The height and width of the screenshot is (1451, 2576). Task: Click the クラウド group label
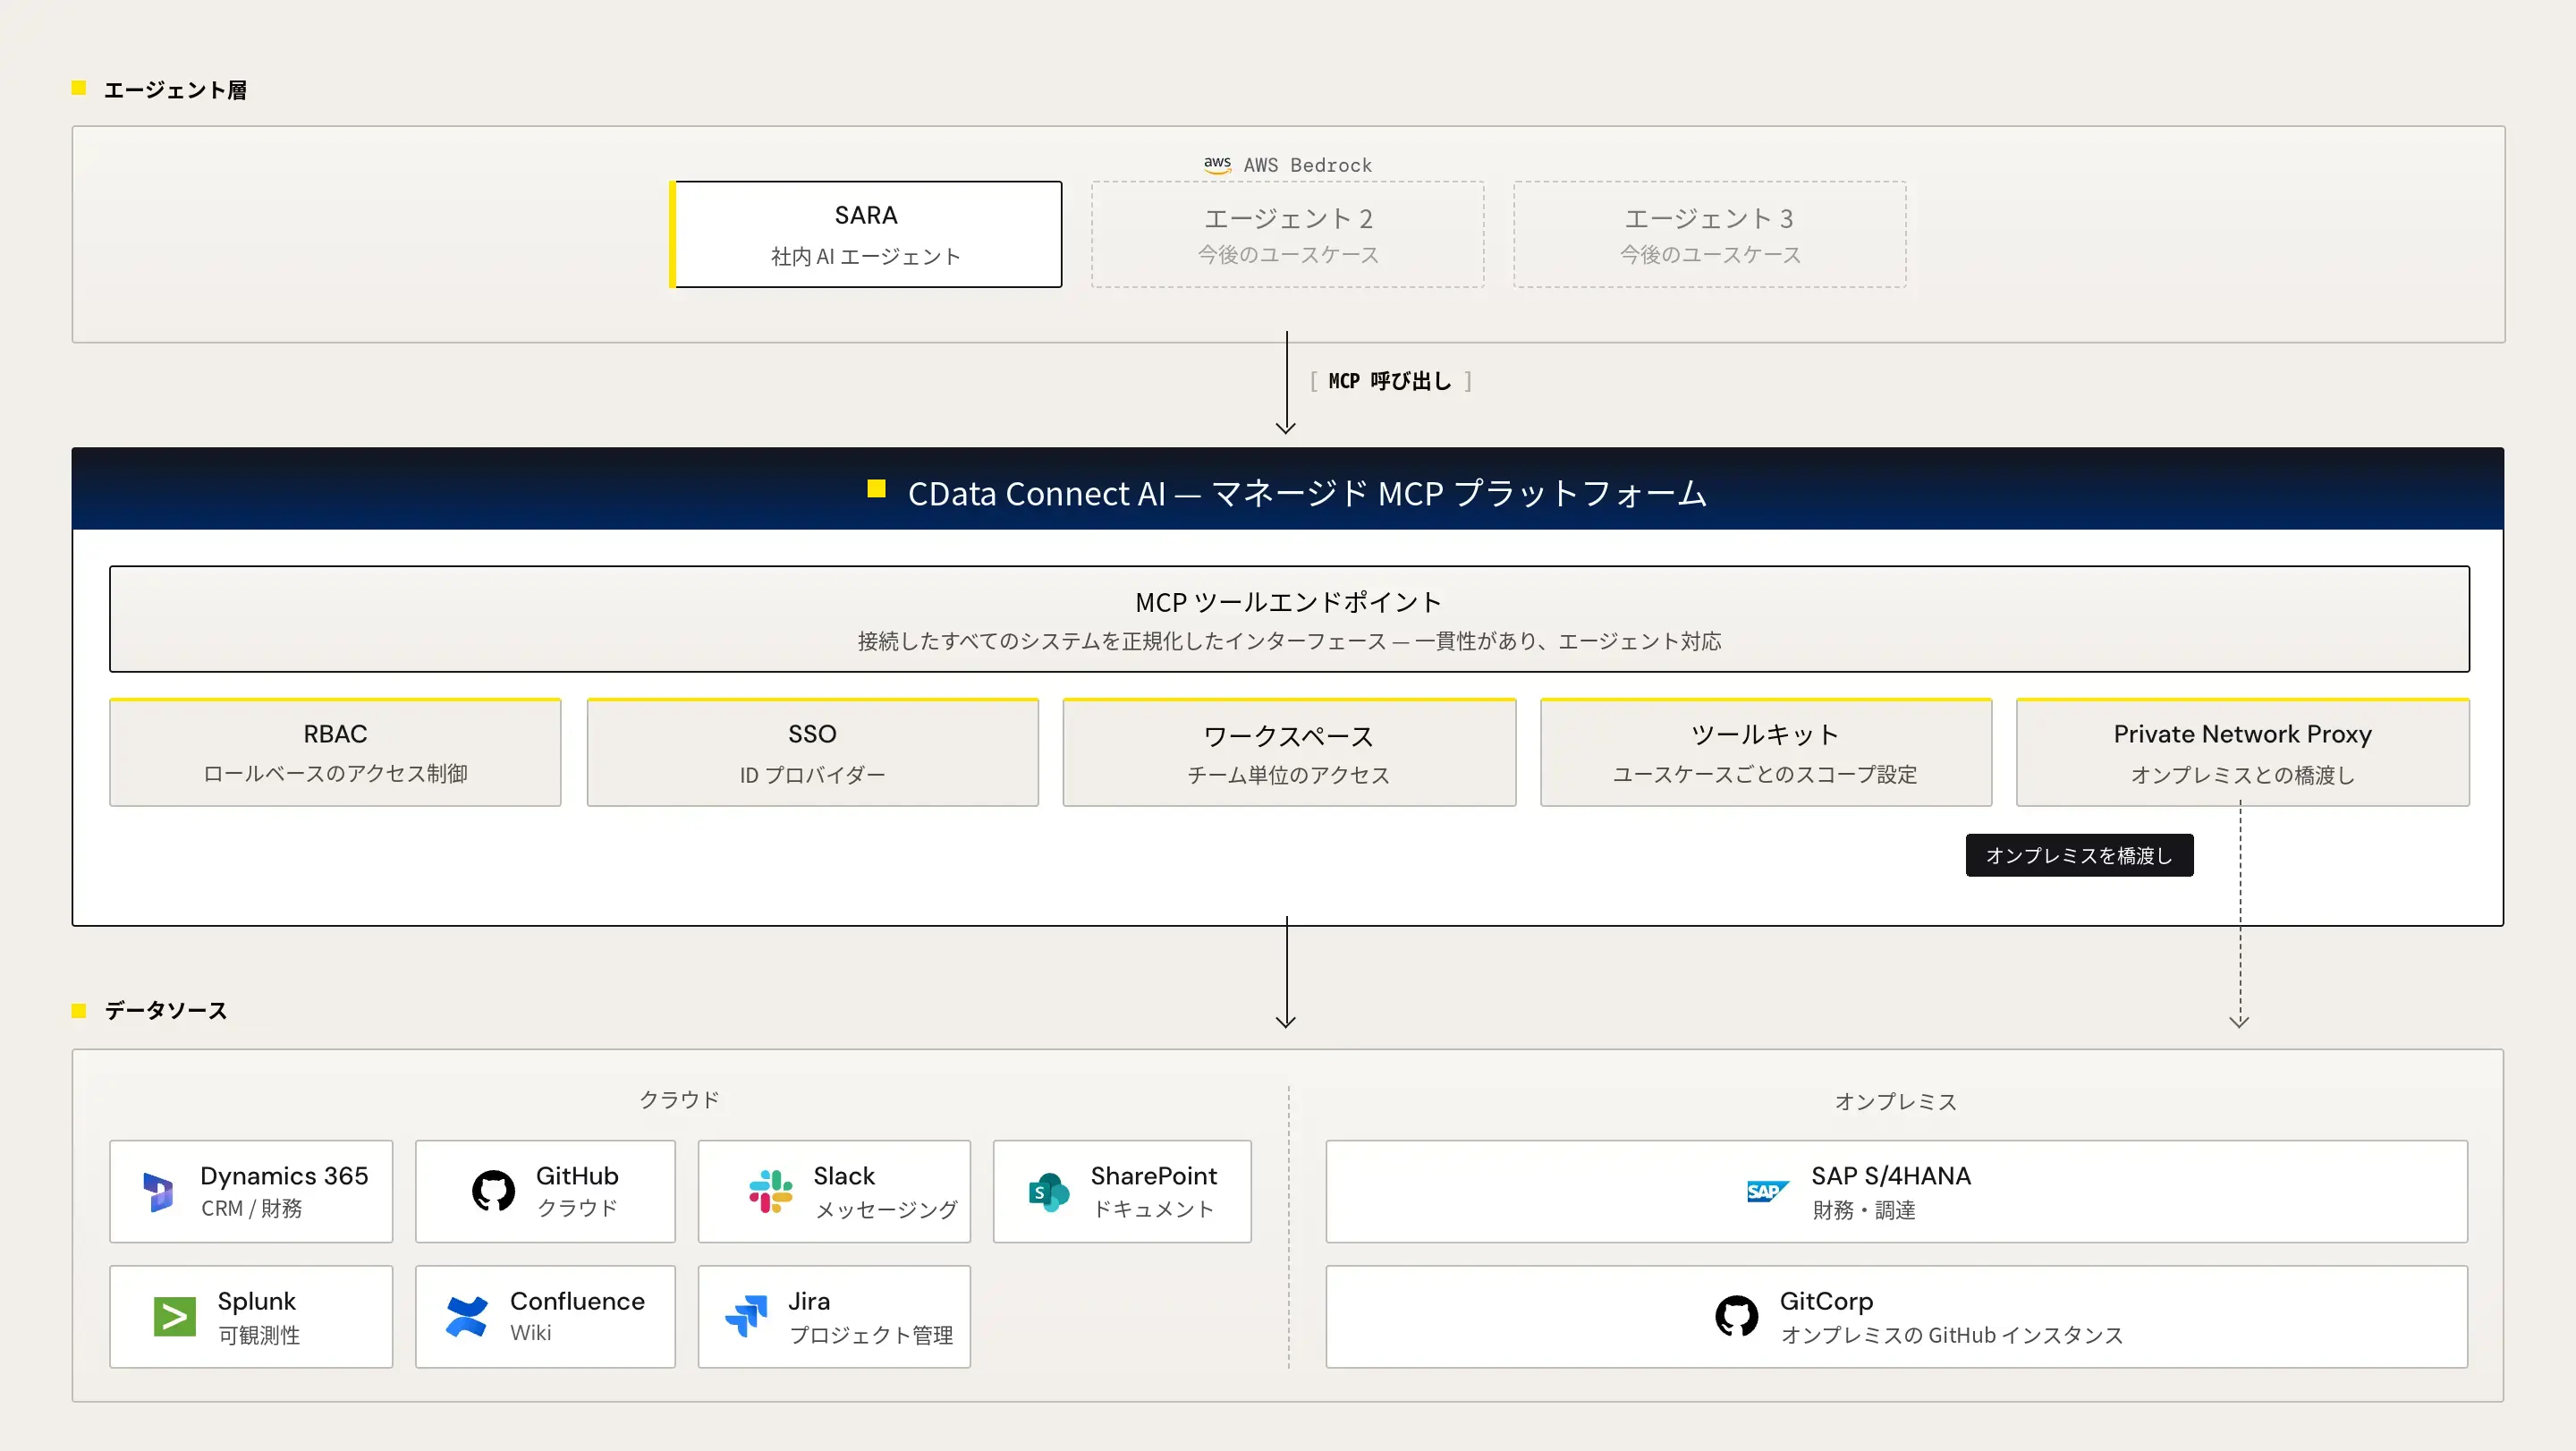point(679,1099)
